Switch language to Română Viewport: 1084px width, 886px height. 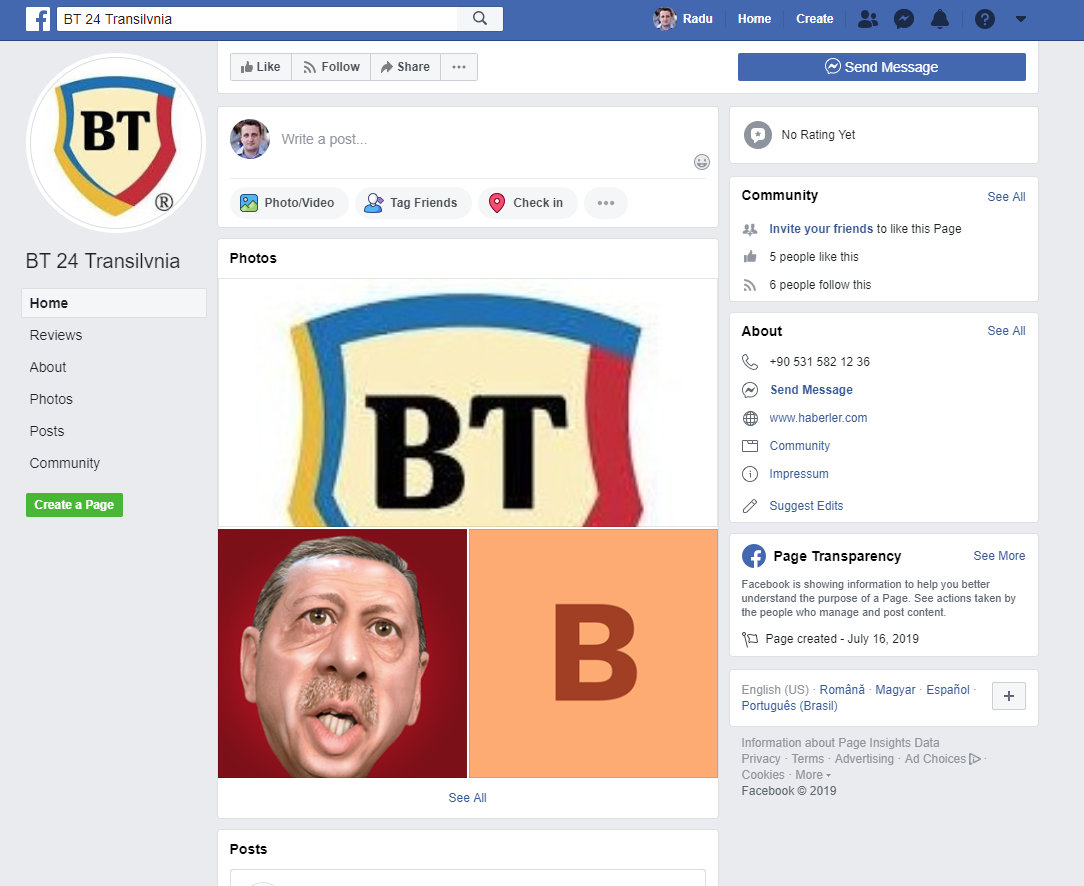click(x=842, y=690)
